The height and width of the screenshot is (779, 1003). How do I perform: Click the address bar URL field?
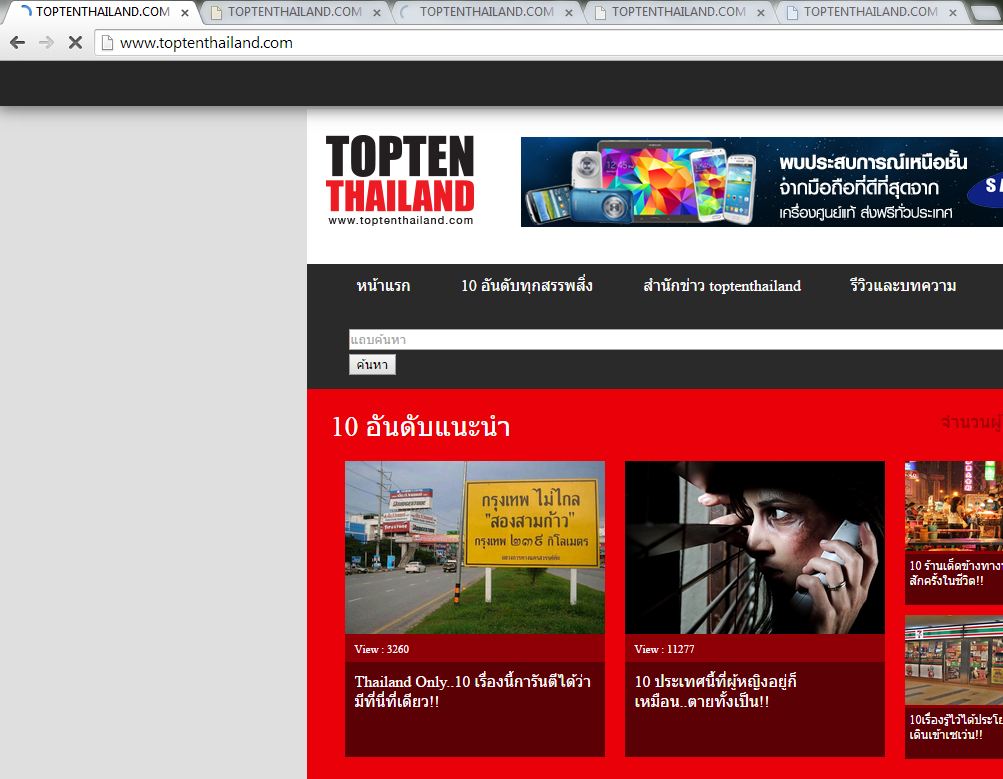[x=500, y=43]
